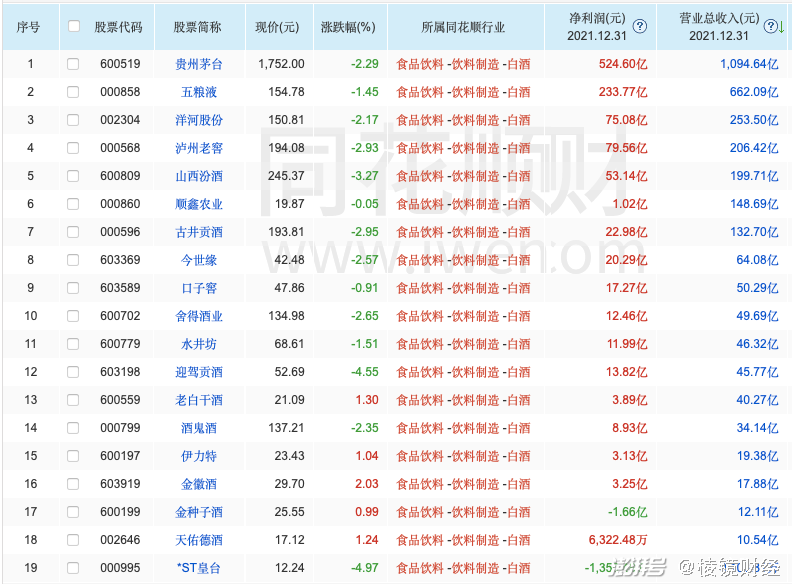This screenshot has width=792, height=584.
Task: Select net profit -1.66亿 cell
Action: [627, 512]
